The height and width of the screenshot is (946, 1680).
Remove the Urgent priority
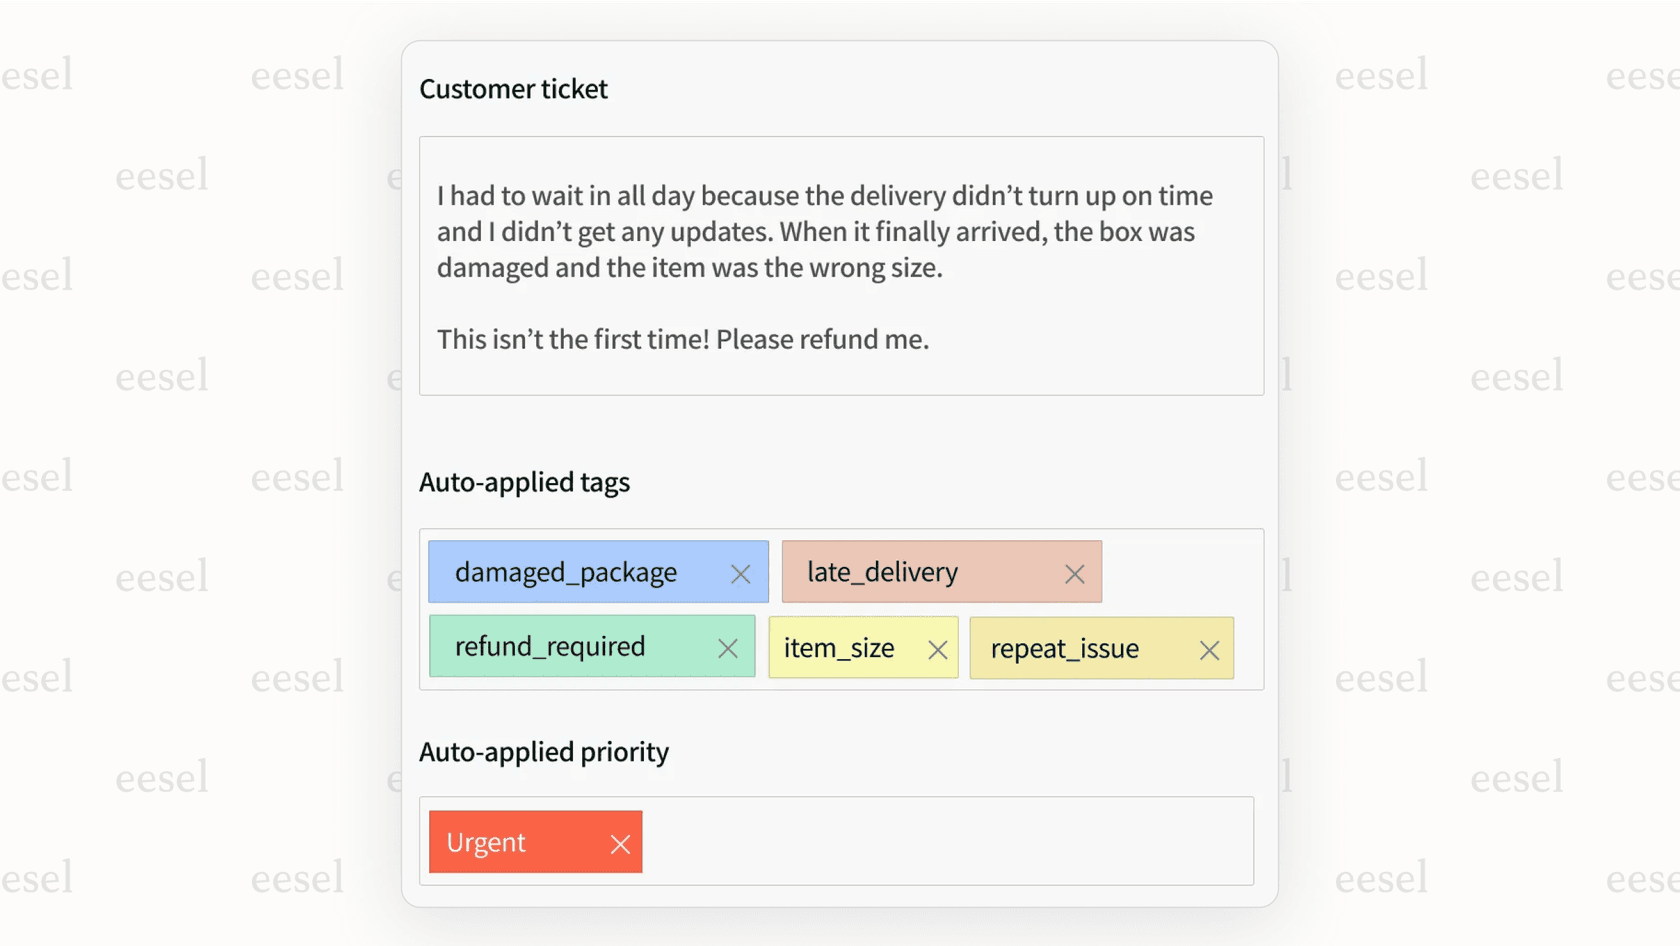click(620, 842)
